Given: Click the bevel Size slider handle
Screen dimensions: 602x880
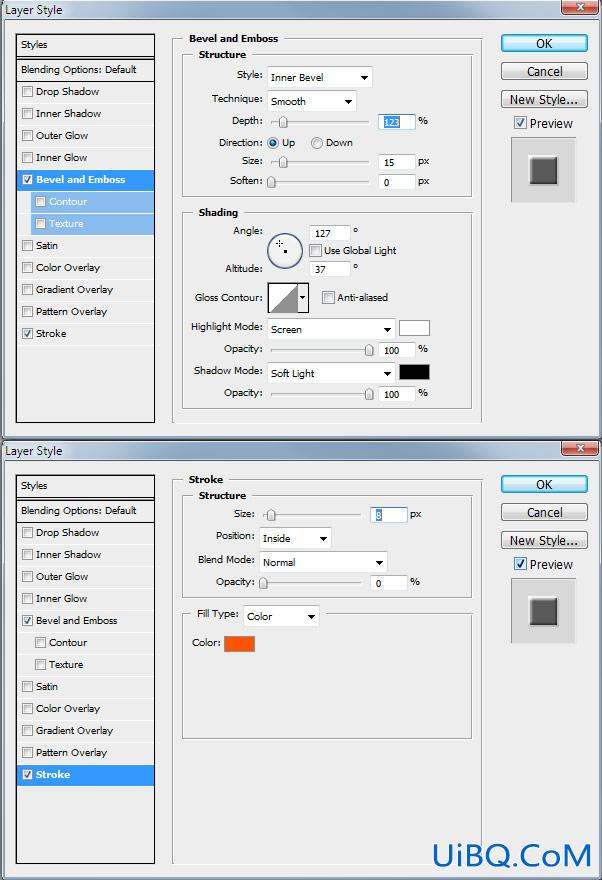Looking at the screenshot, I should click(283, 162).
